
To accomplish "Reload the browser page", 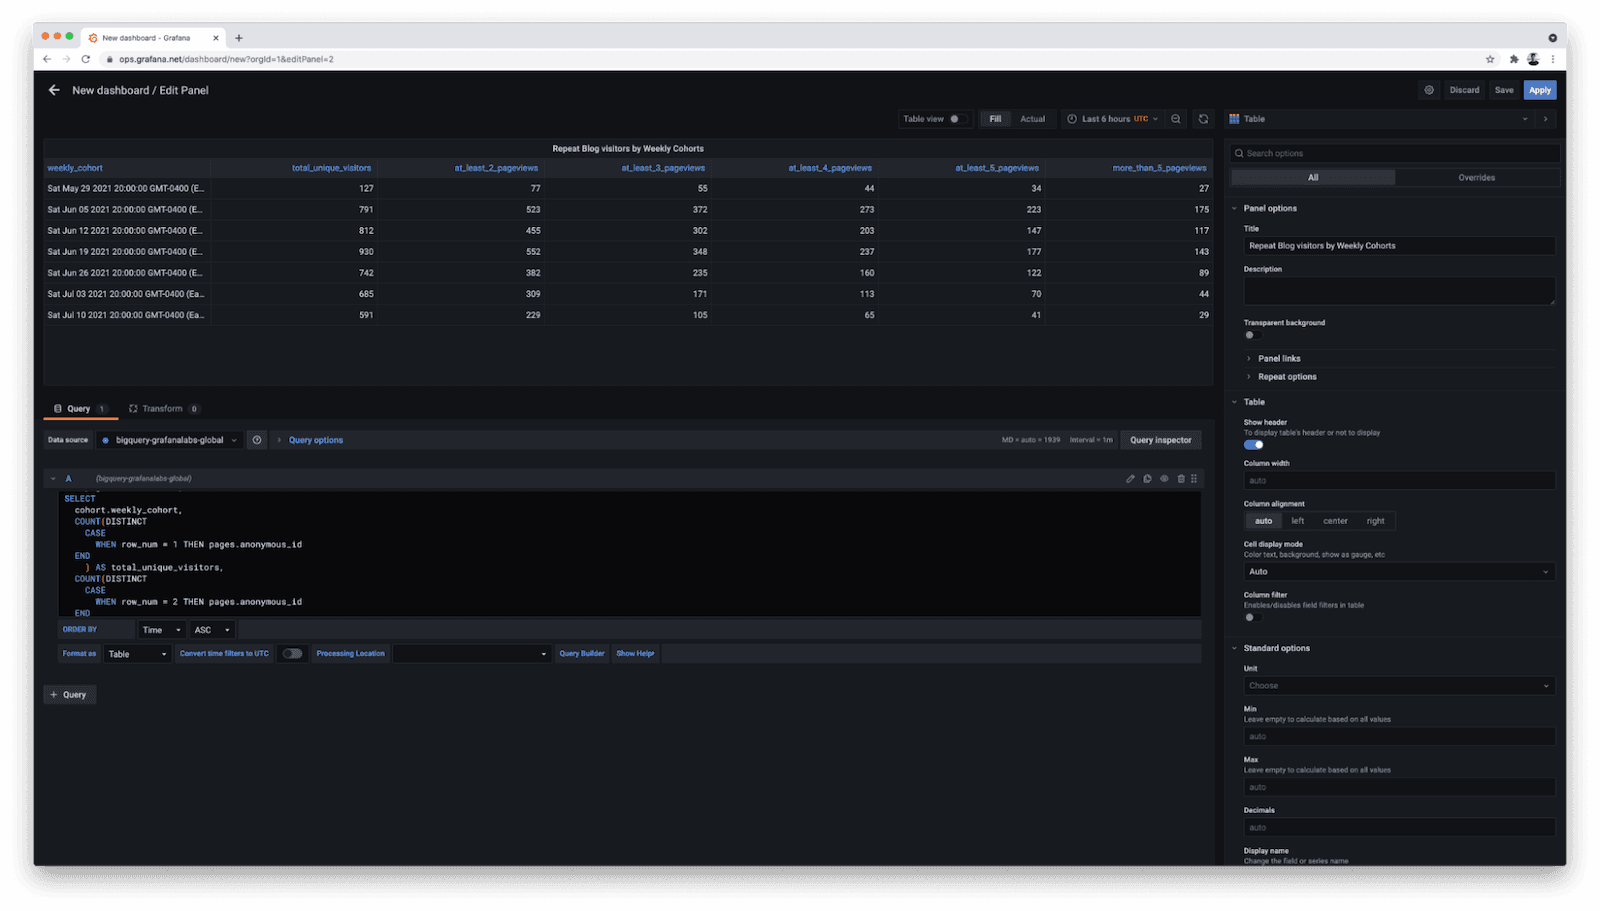I will point(86,59).
